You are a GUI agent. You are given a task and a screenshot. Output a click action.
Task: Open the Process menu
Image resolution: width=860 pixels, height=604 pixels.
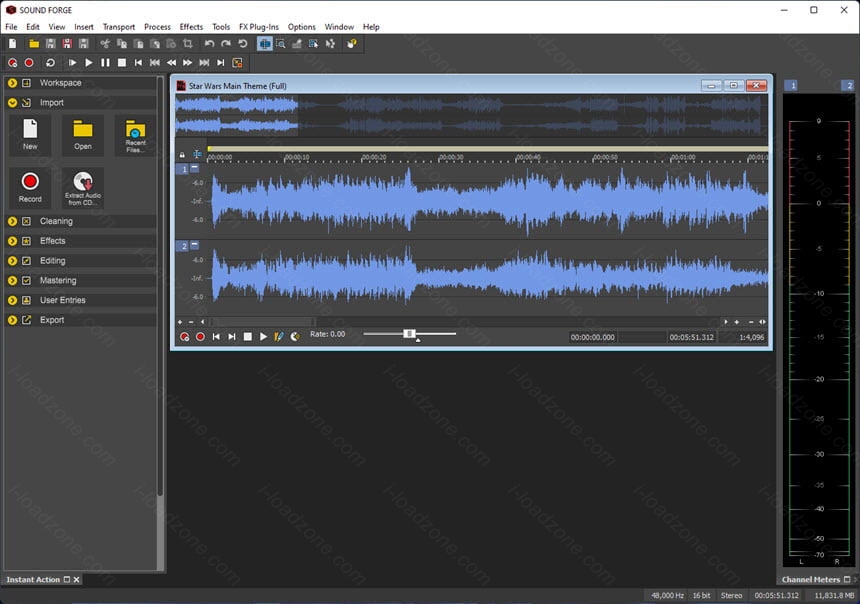[157, 27]
